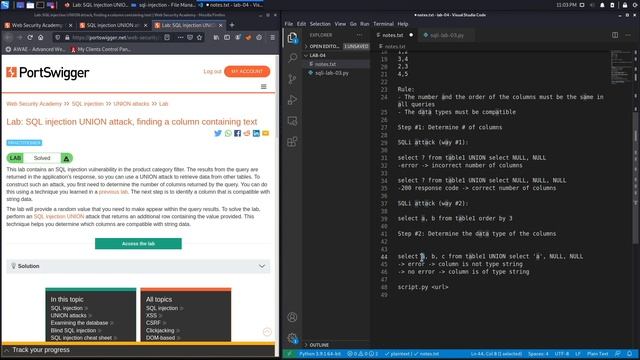Open the File menu in VS Code
The width and height of the screenshot is (640, 360).
[x=289, y=24]
